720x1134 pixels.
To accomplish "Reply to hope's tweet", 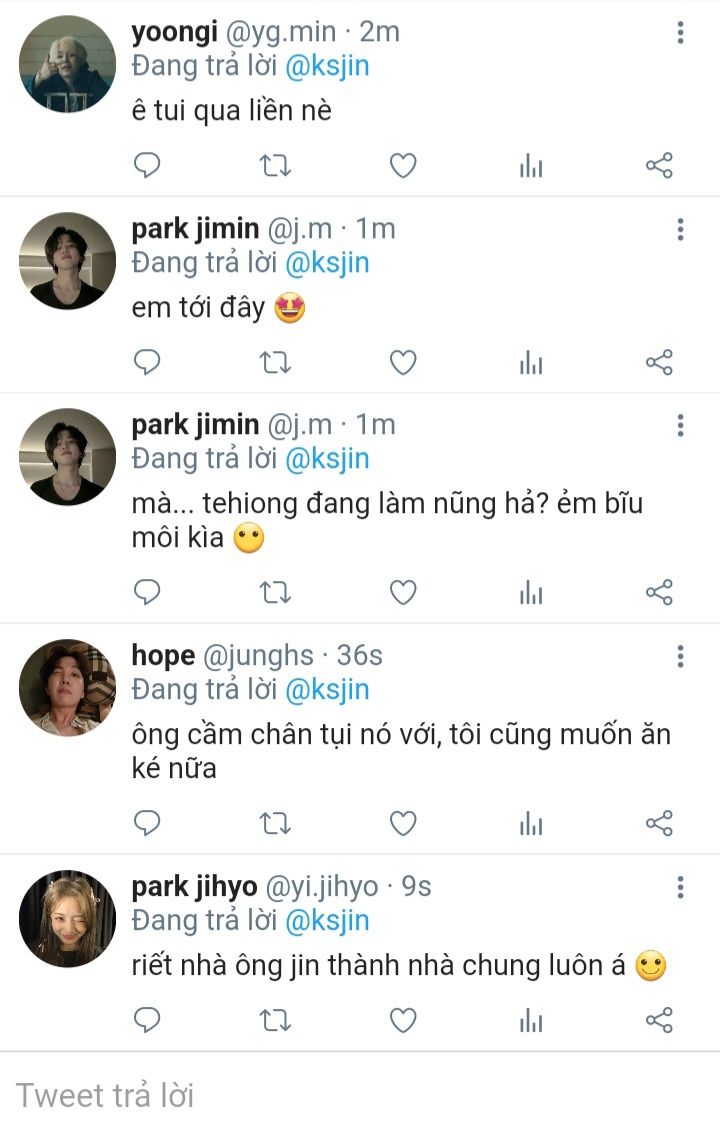I will (147, 823).
